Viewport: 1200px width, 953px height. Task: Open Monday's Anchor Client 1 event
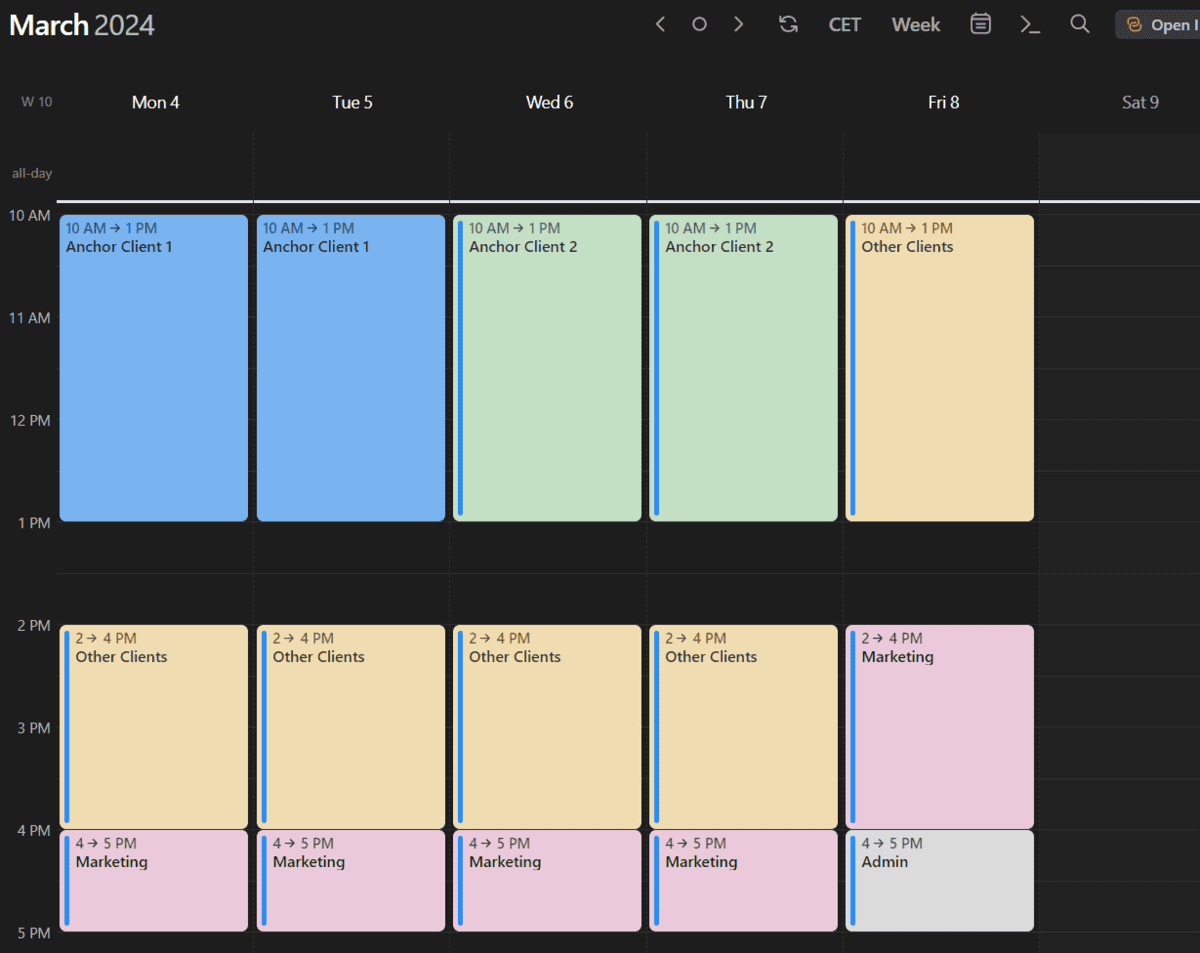coord(154,368)
